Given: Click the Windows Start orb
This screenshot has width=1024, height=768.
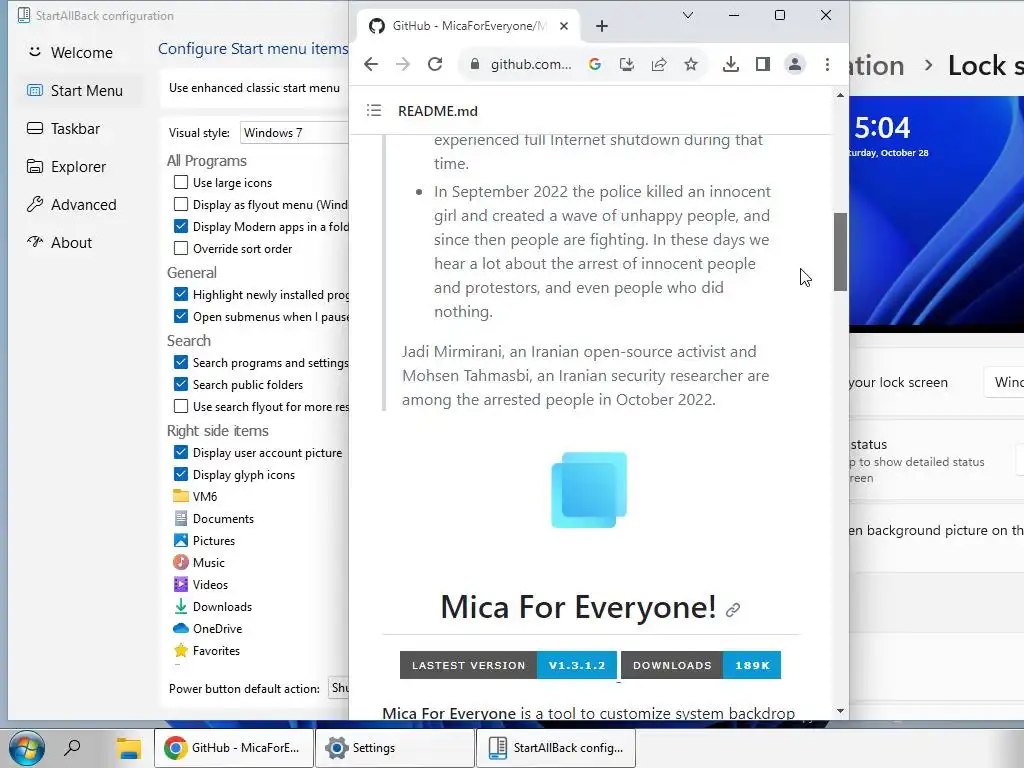Looking at the screenshot, I should (x=26, y=748).
